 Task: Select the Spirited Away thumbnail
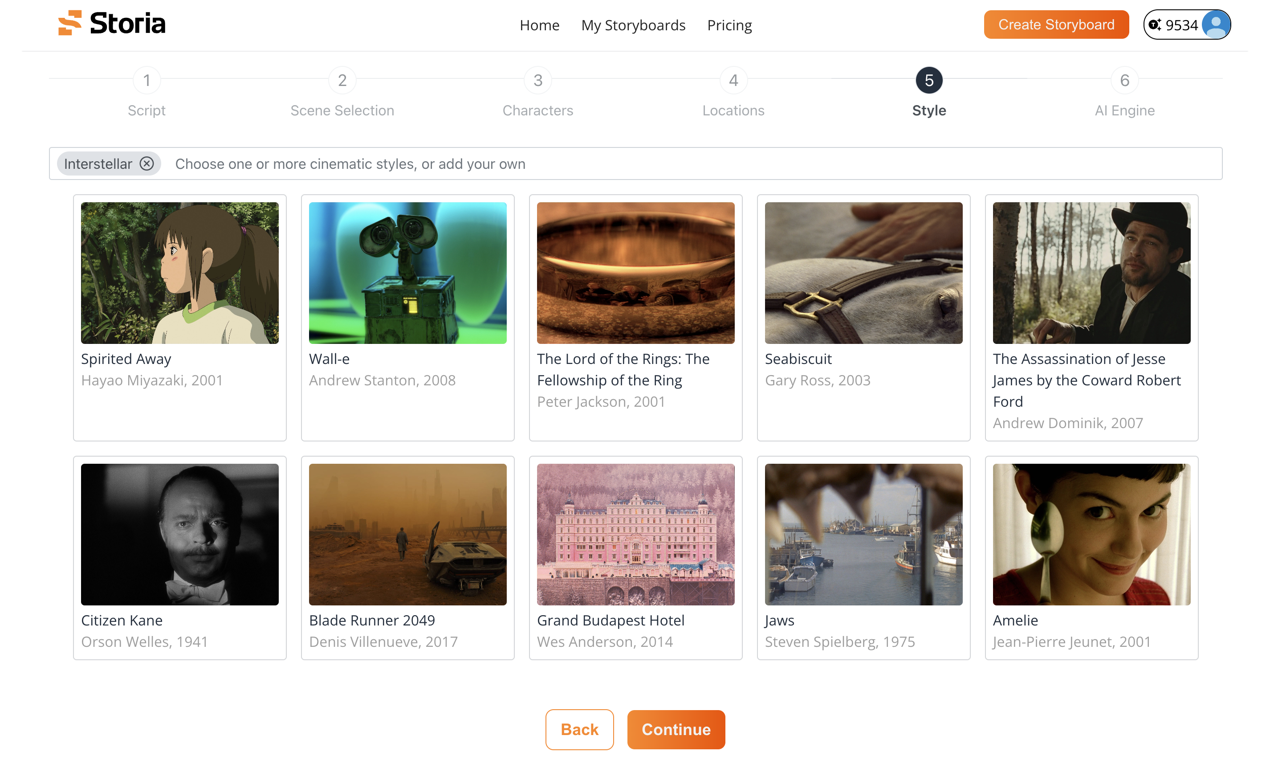[180, 273]
